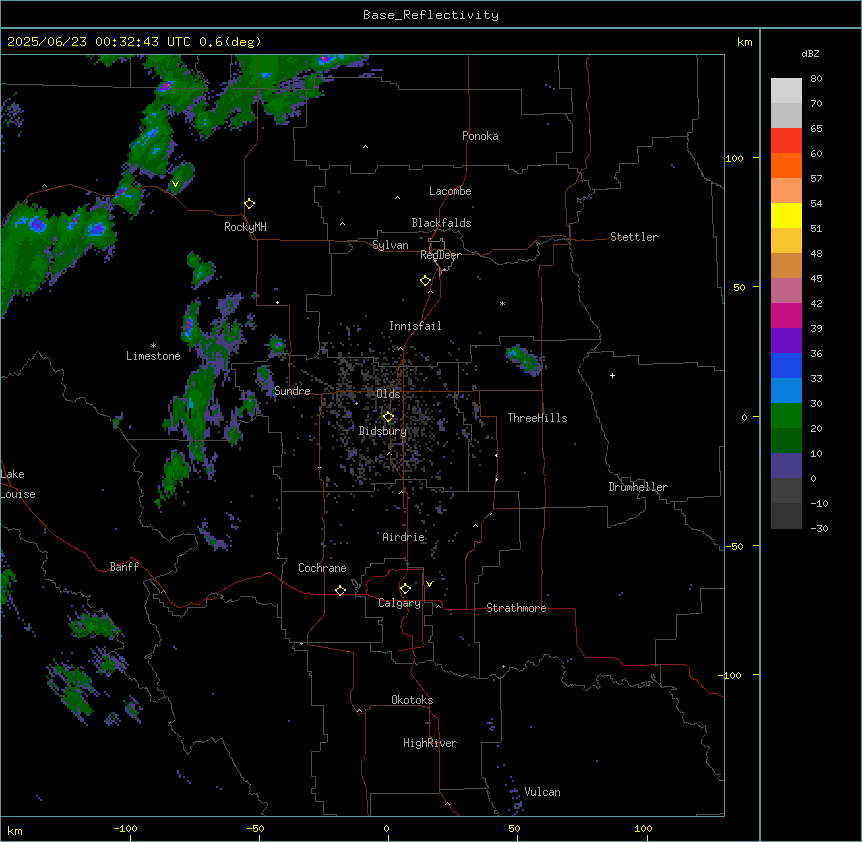Click the asterisk marker above Limestone label
The height and width of the screenshot is (842, 862).
coord(153,346)
